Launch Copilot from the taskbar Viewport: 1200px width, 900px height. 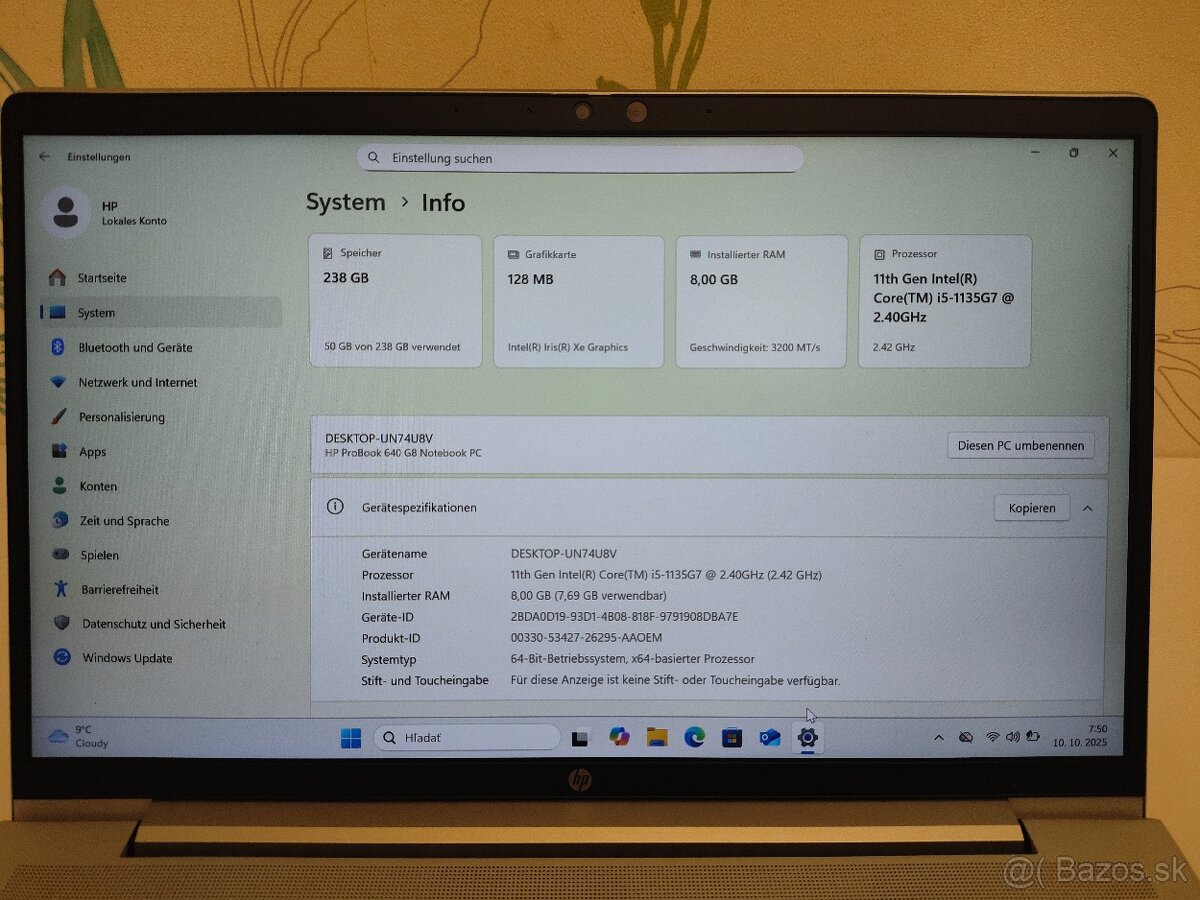(619, 737)
